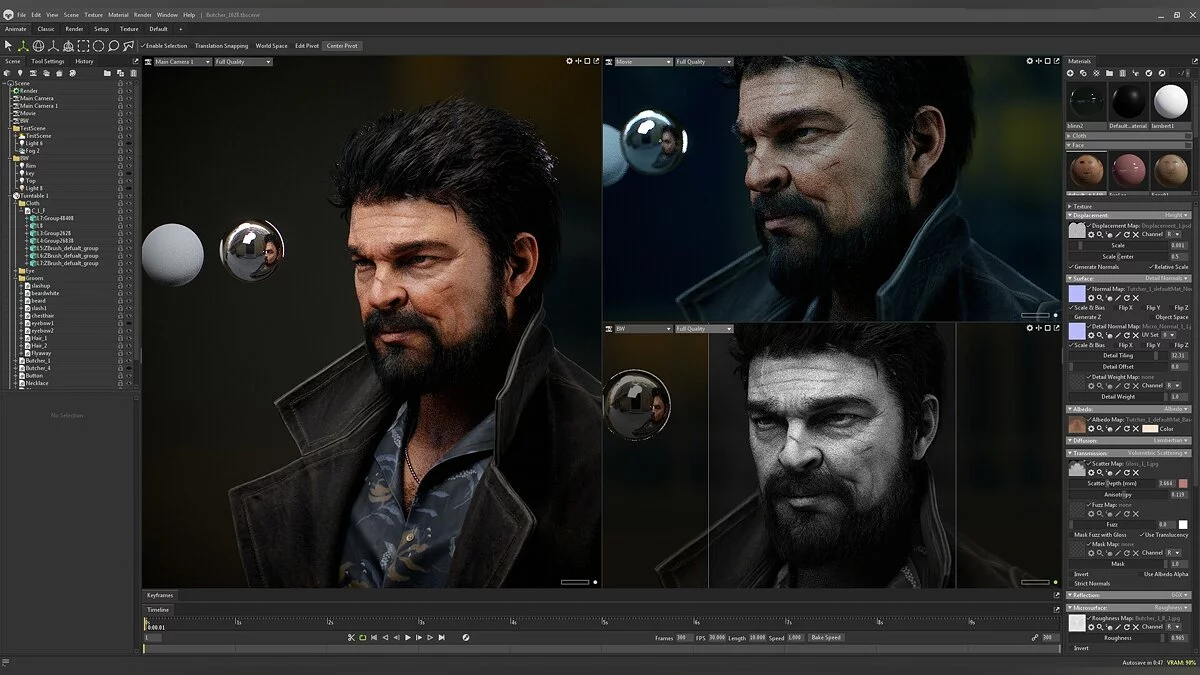Click the Center Pivot button
This screenshot has height=675, width=1200.
(x=342, y=46)
